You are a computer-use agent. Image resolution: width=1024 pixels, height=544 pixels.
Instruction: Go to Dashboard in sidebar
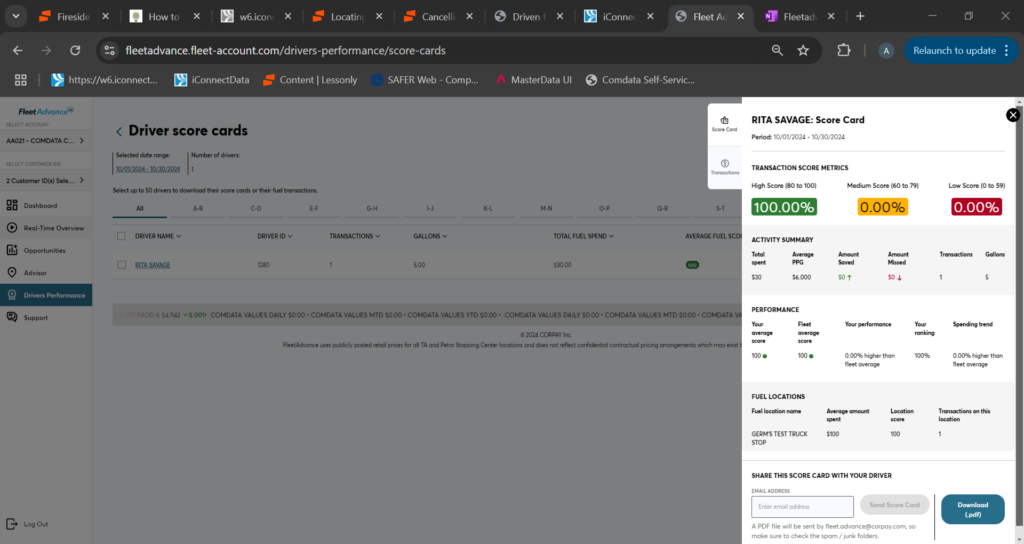40,206
